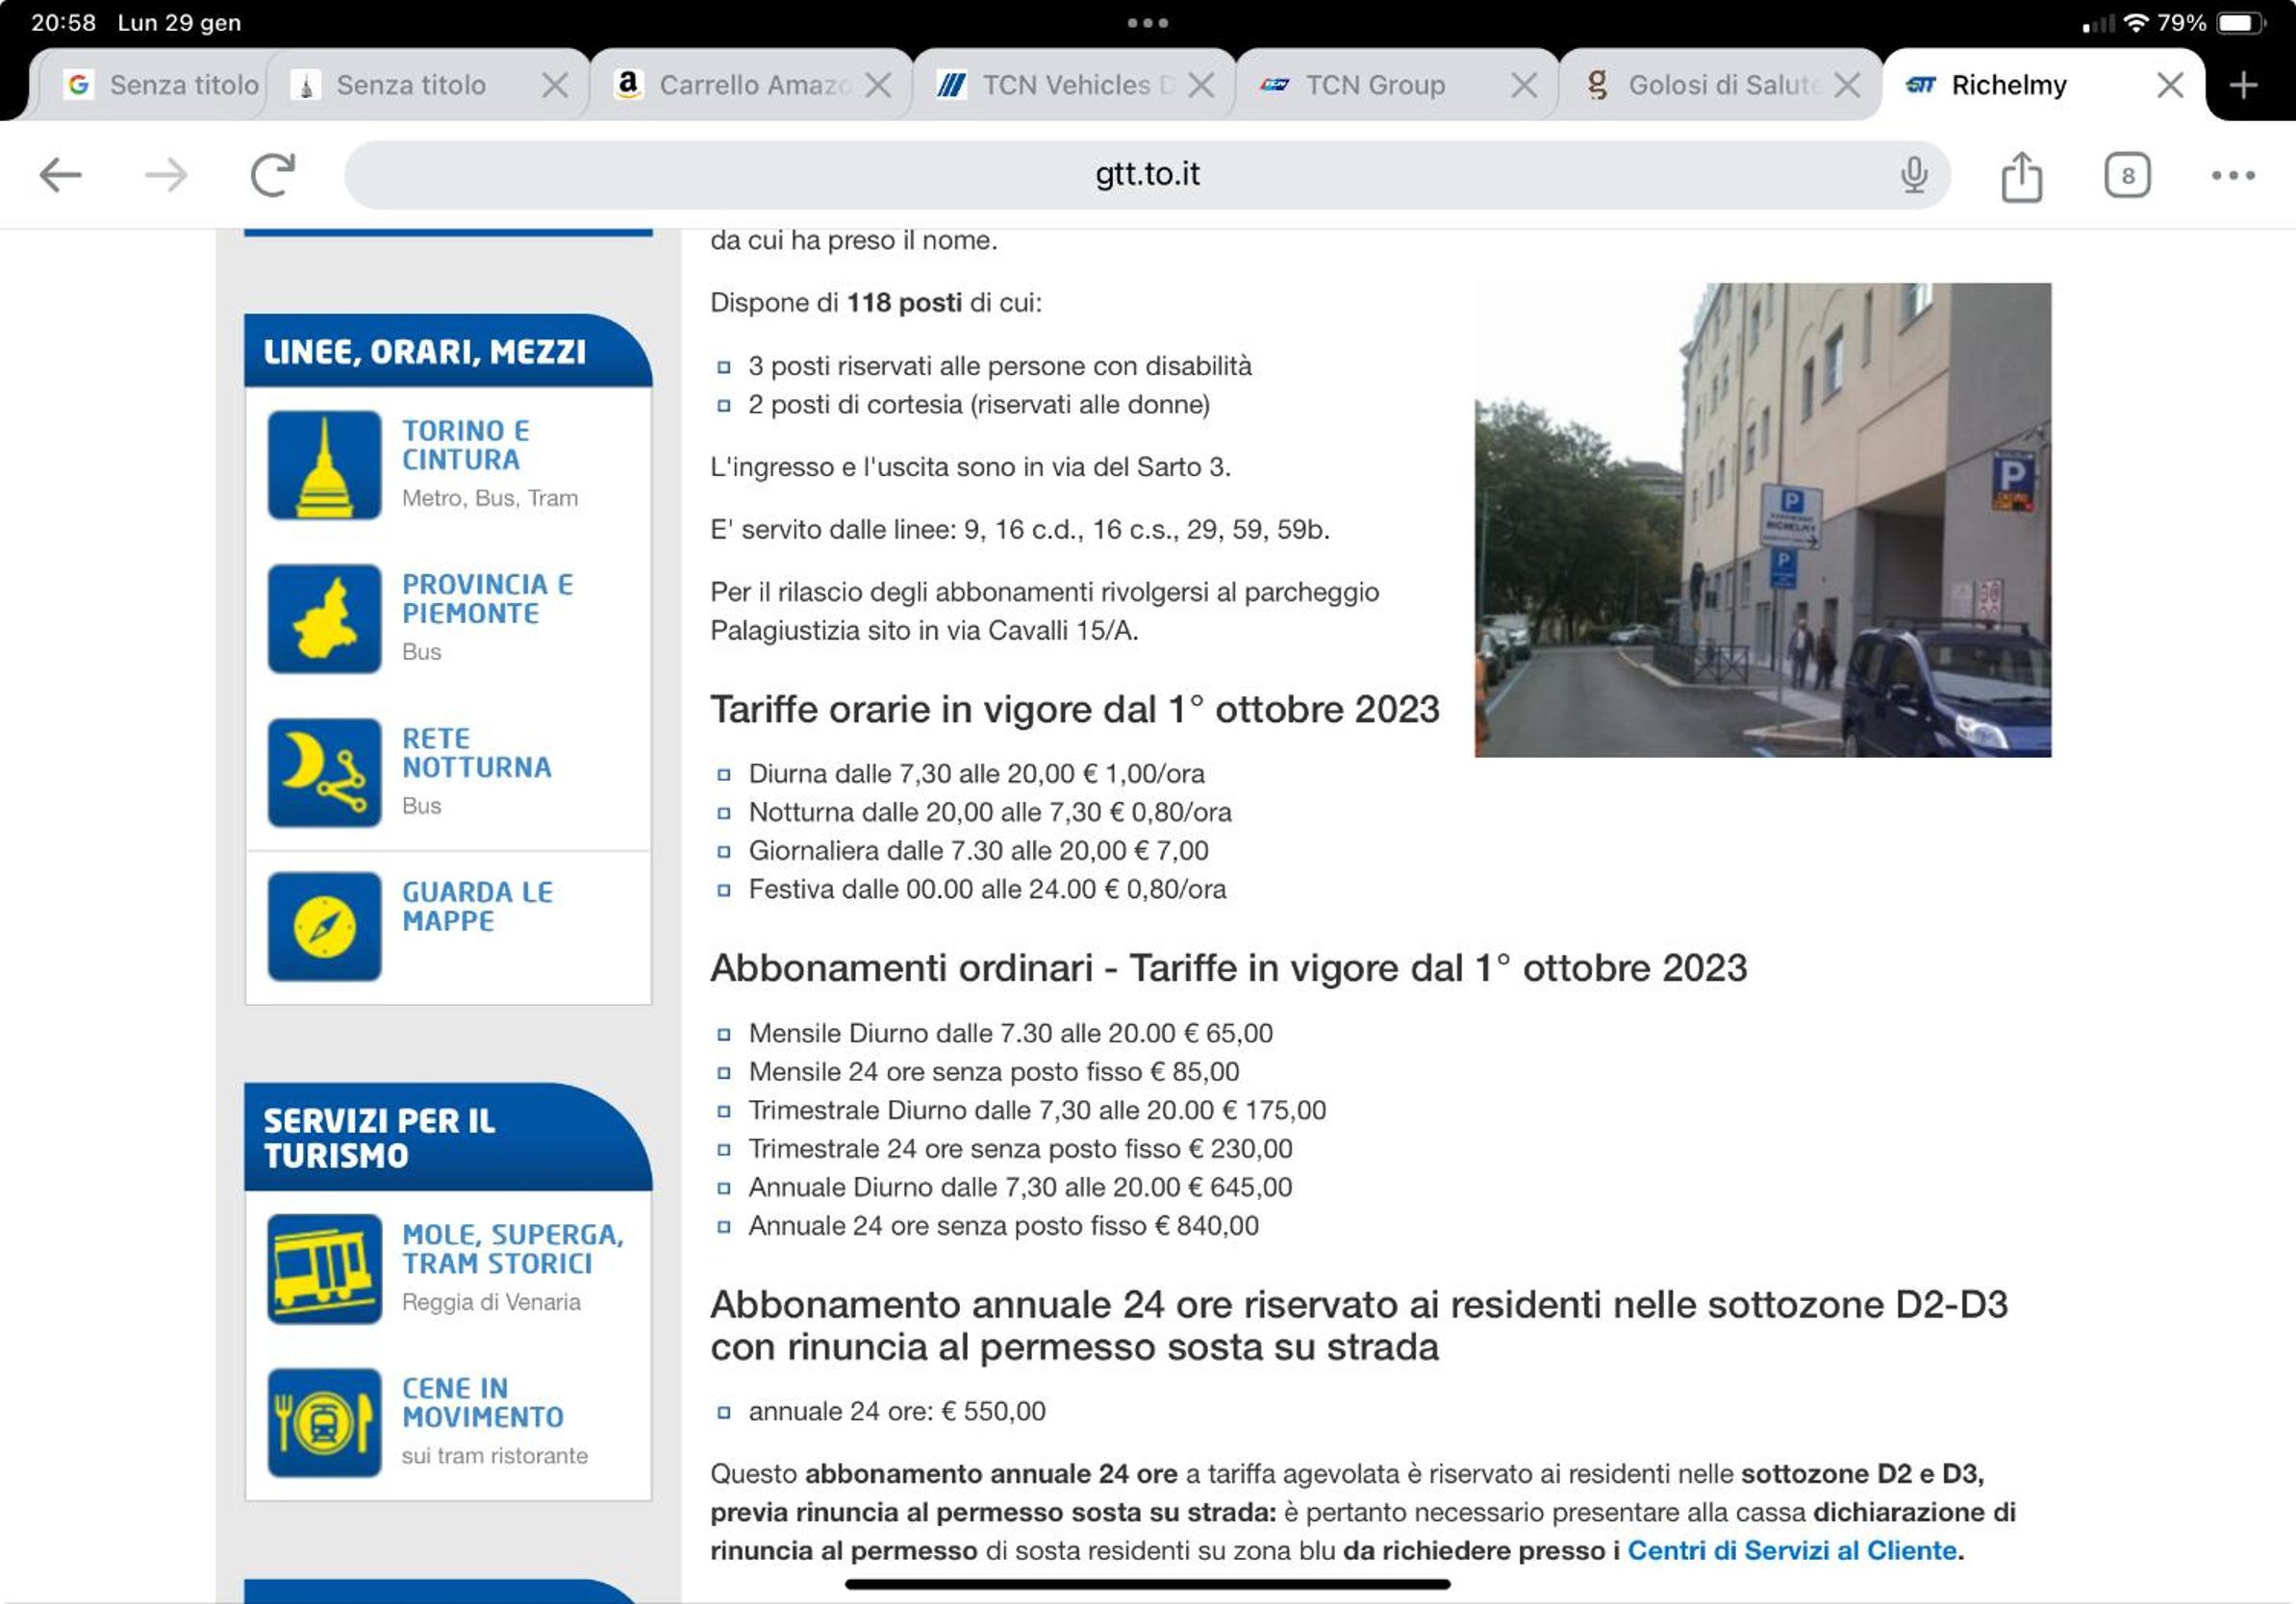The image size is (2296, 1604).
Task: Open the Cene in Movimento restaurant icon
Action: [324, 1423]
